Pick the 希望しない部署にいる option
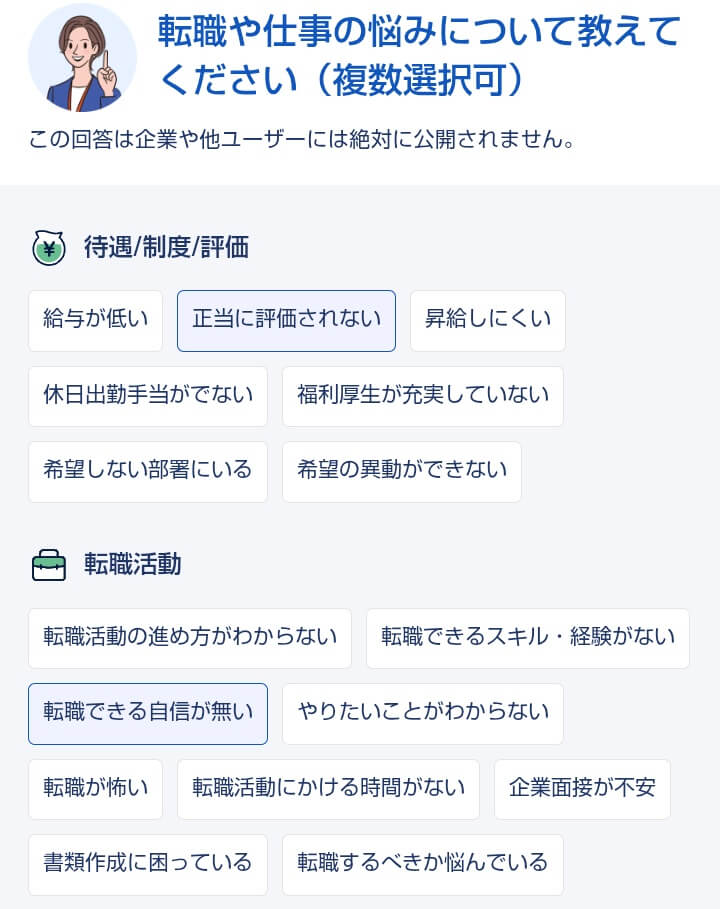 148,471
